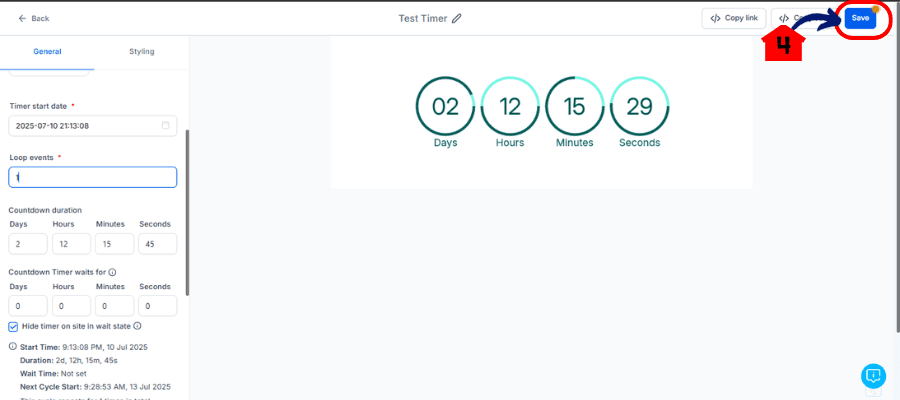Open the calendar icon in start date field
The image size is (900, 400).
coord(165,125)
